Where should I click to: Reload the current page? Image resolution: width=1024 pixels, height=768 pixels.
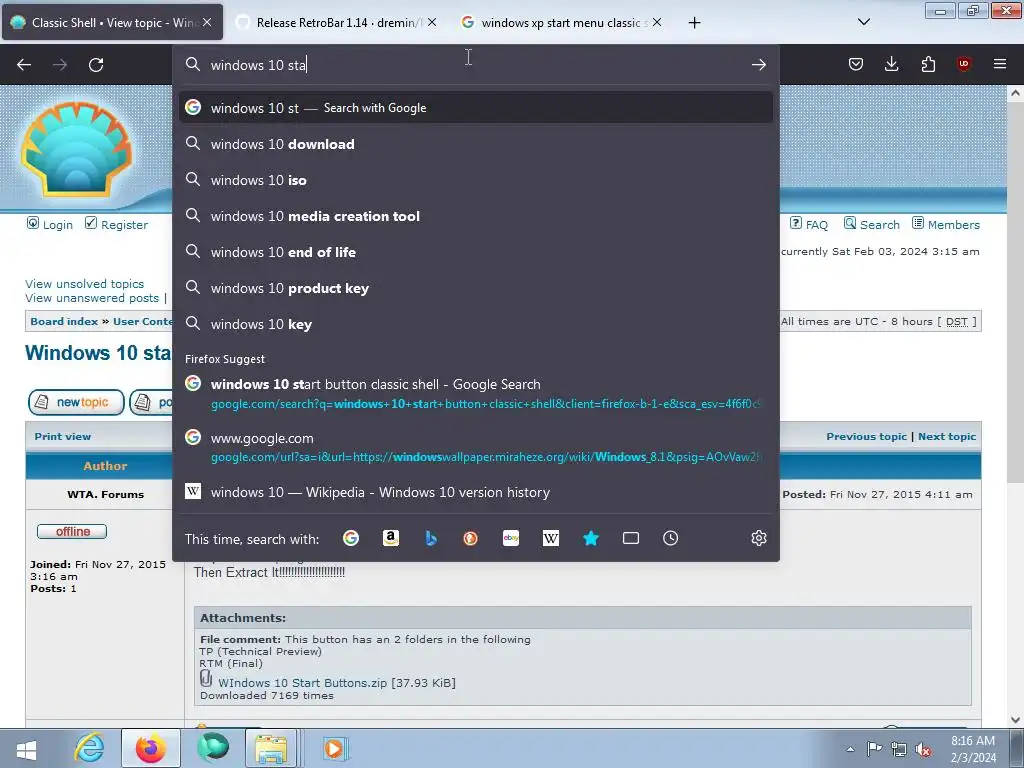pos(96,65)
